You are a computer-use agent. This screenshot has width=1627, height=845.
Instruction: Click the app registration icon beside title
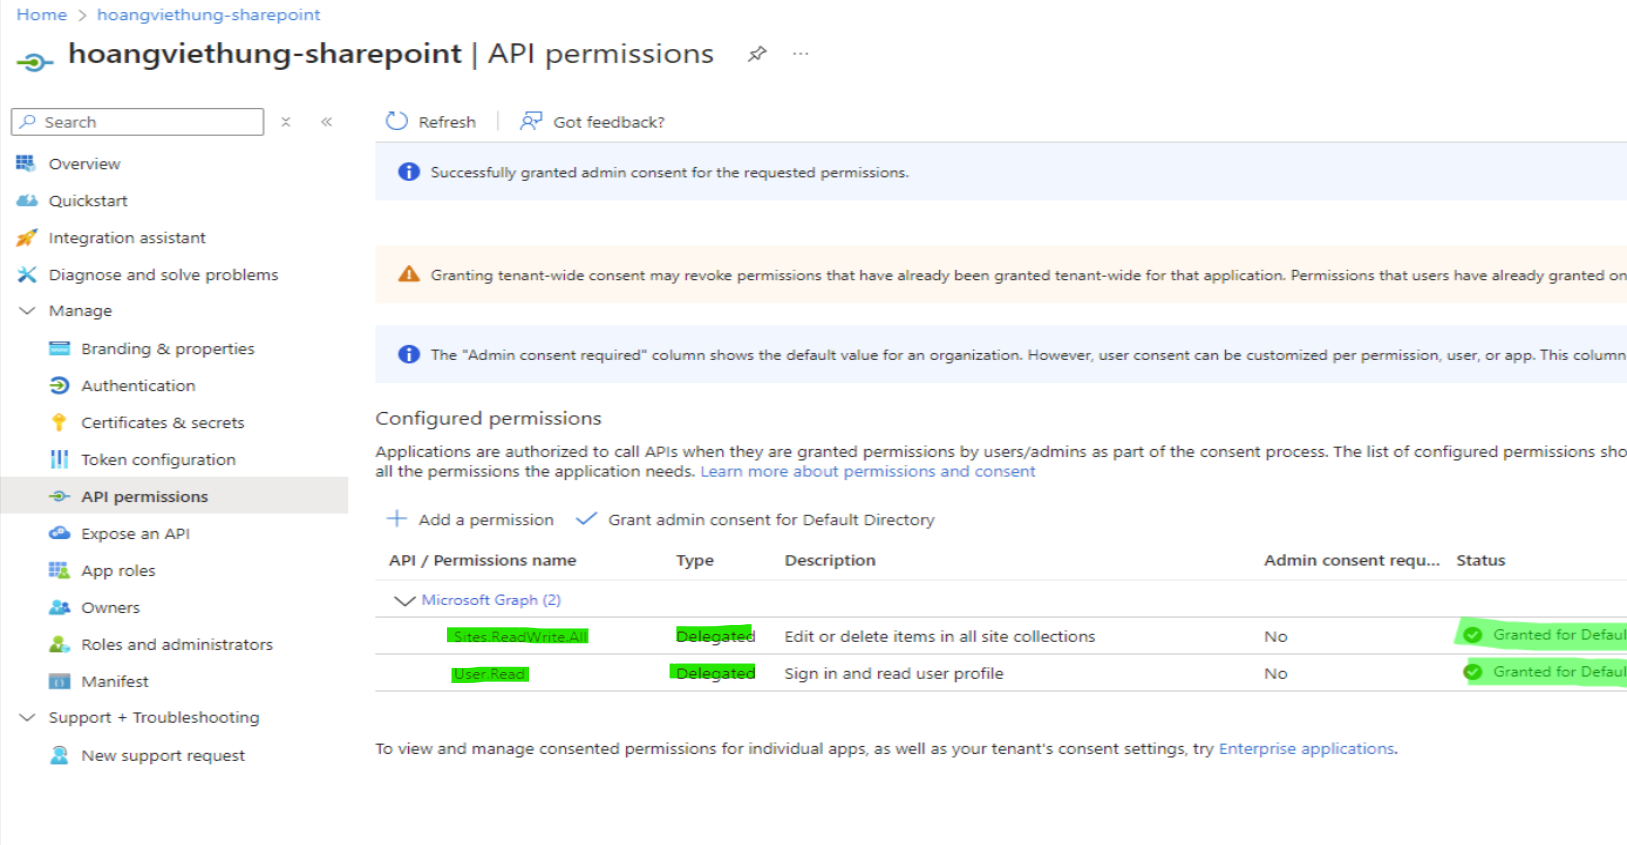(34, 63)
